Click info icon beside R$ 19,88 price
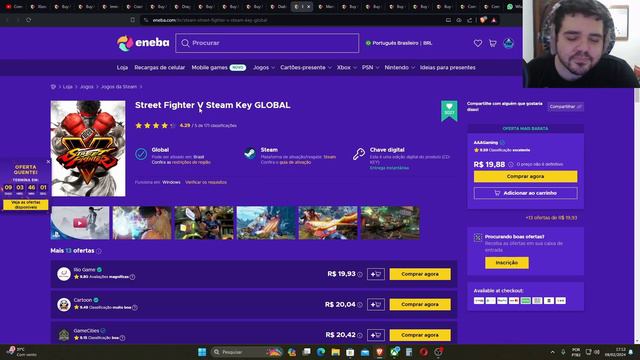Image resolution: width=640 pixels, height=360 pixels. coord(511,164)
